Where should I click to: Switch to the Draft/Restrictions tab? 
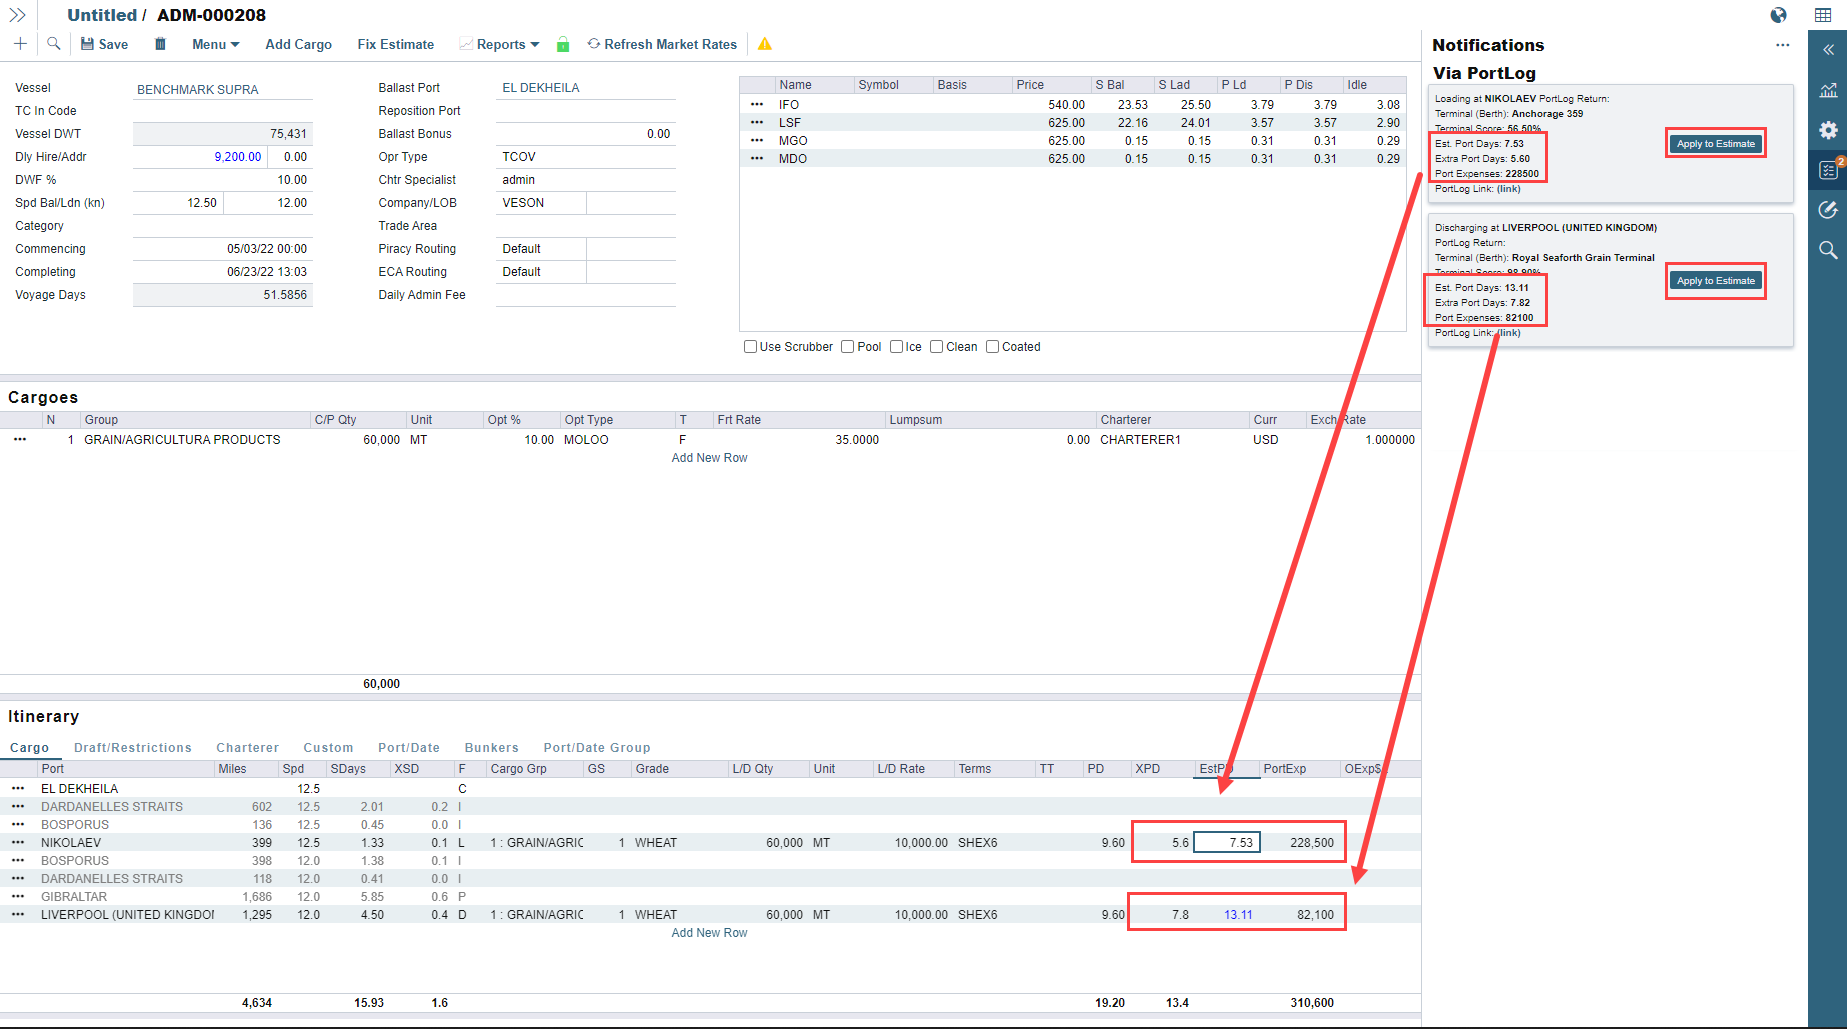[132, 748]
